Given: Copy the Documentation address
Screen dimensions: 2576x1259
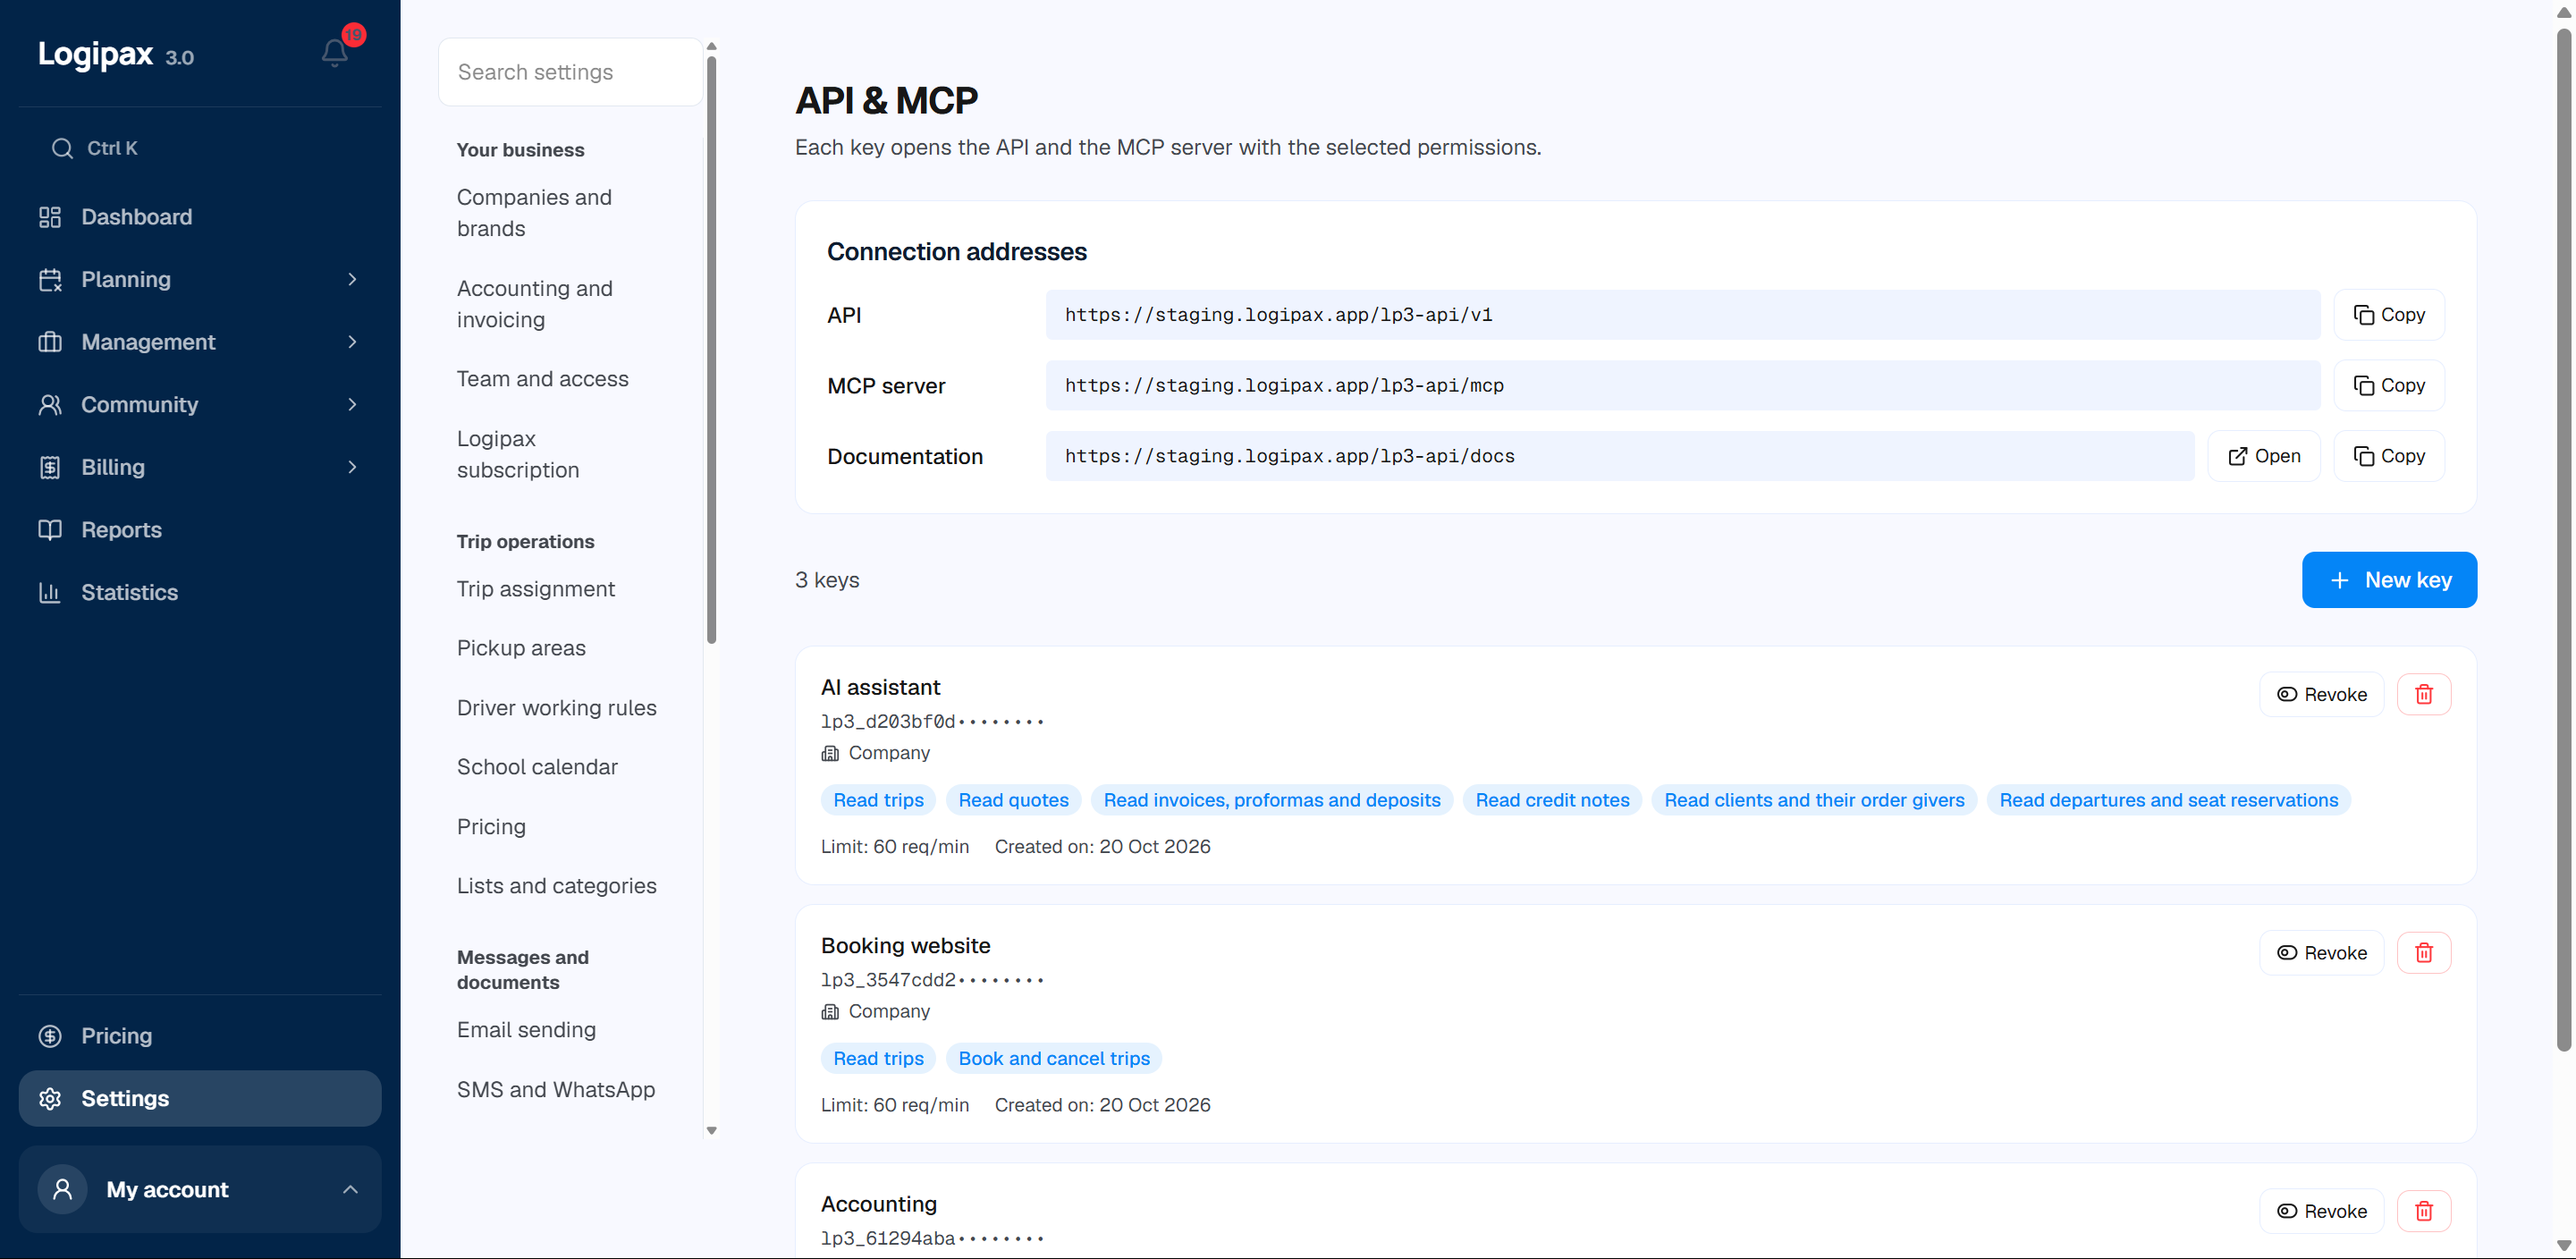Looking at the screenshot, I should pyautogui.click(x=2389, y=456).
